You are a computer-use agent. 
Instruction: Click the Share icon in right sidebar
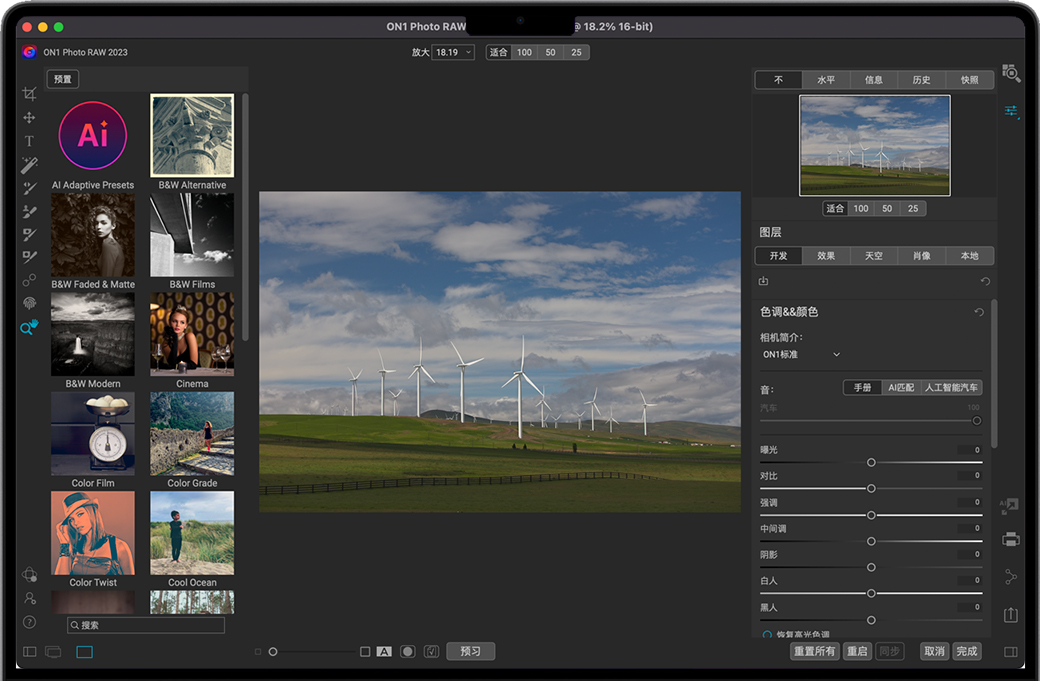(1011, 577)
